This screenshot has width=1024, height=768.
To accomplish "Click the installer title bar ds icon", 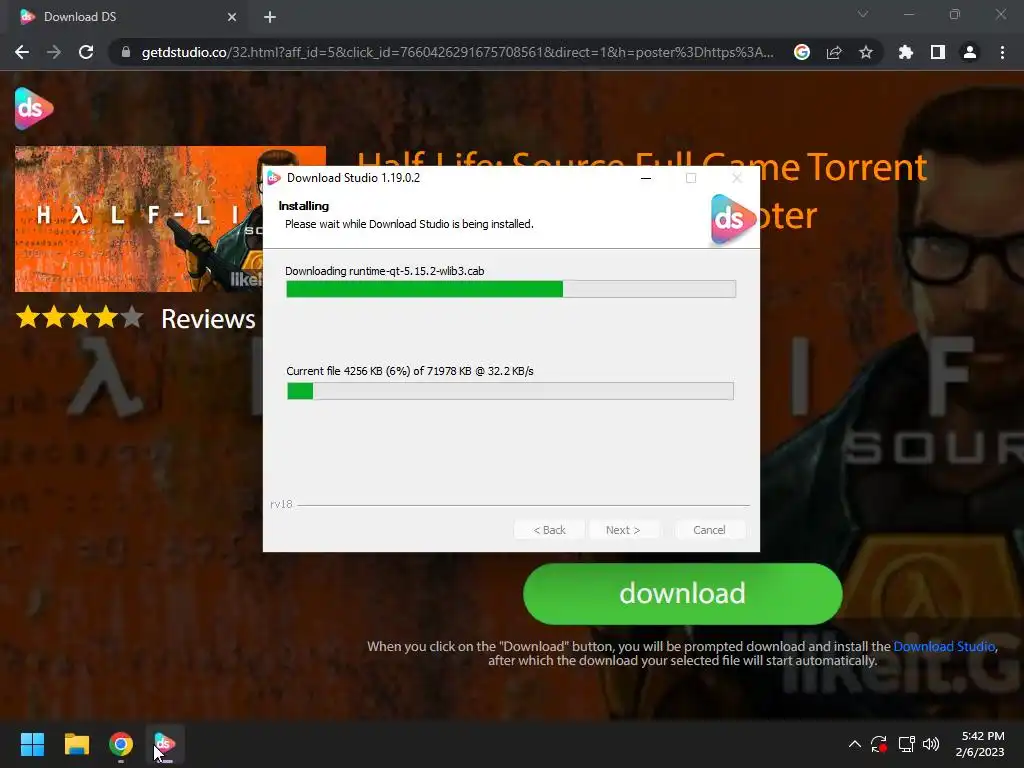I will point(274,178).
